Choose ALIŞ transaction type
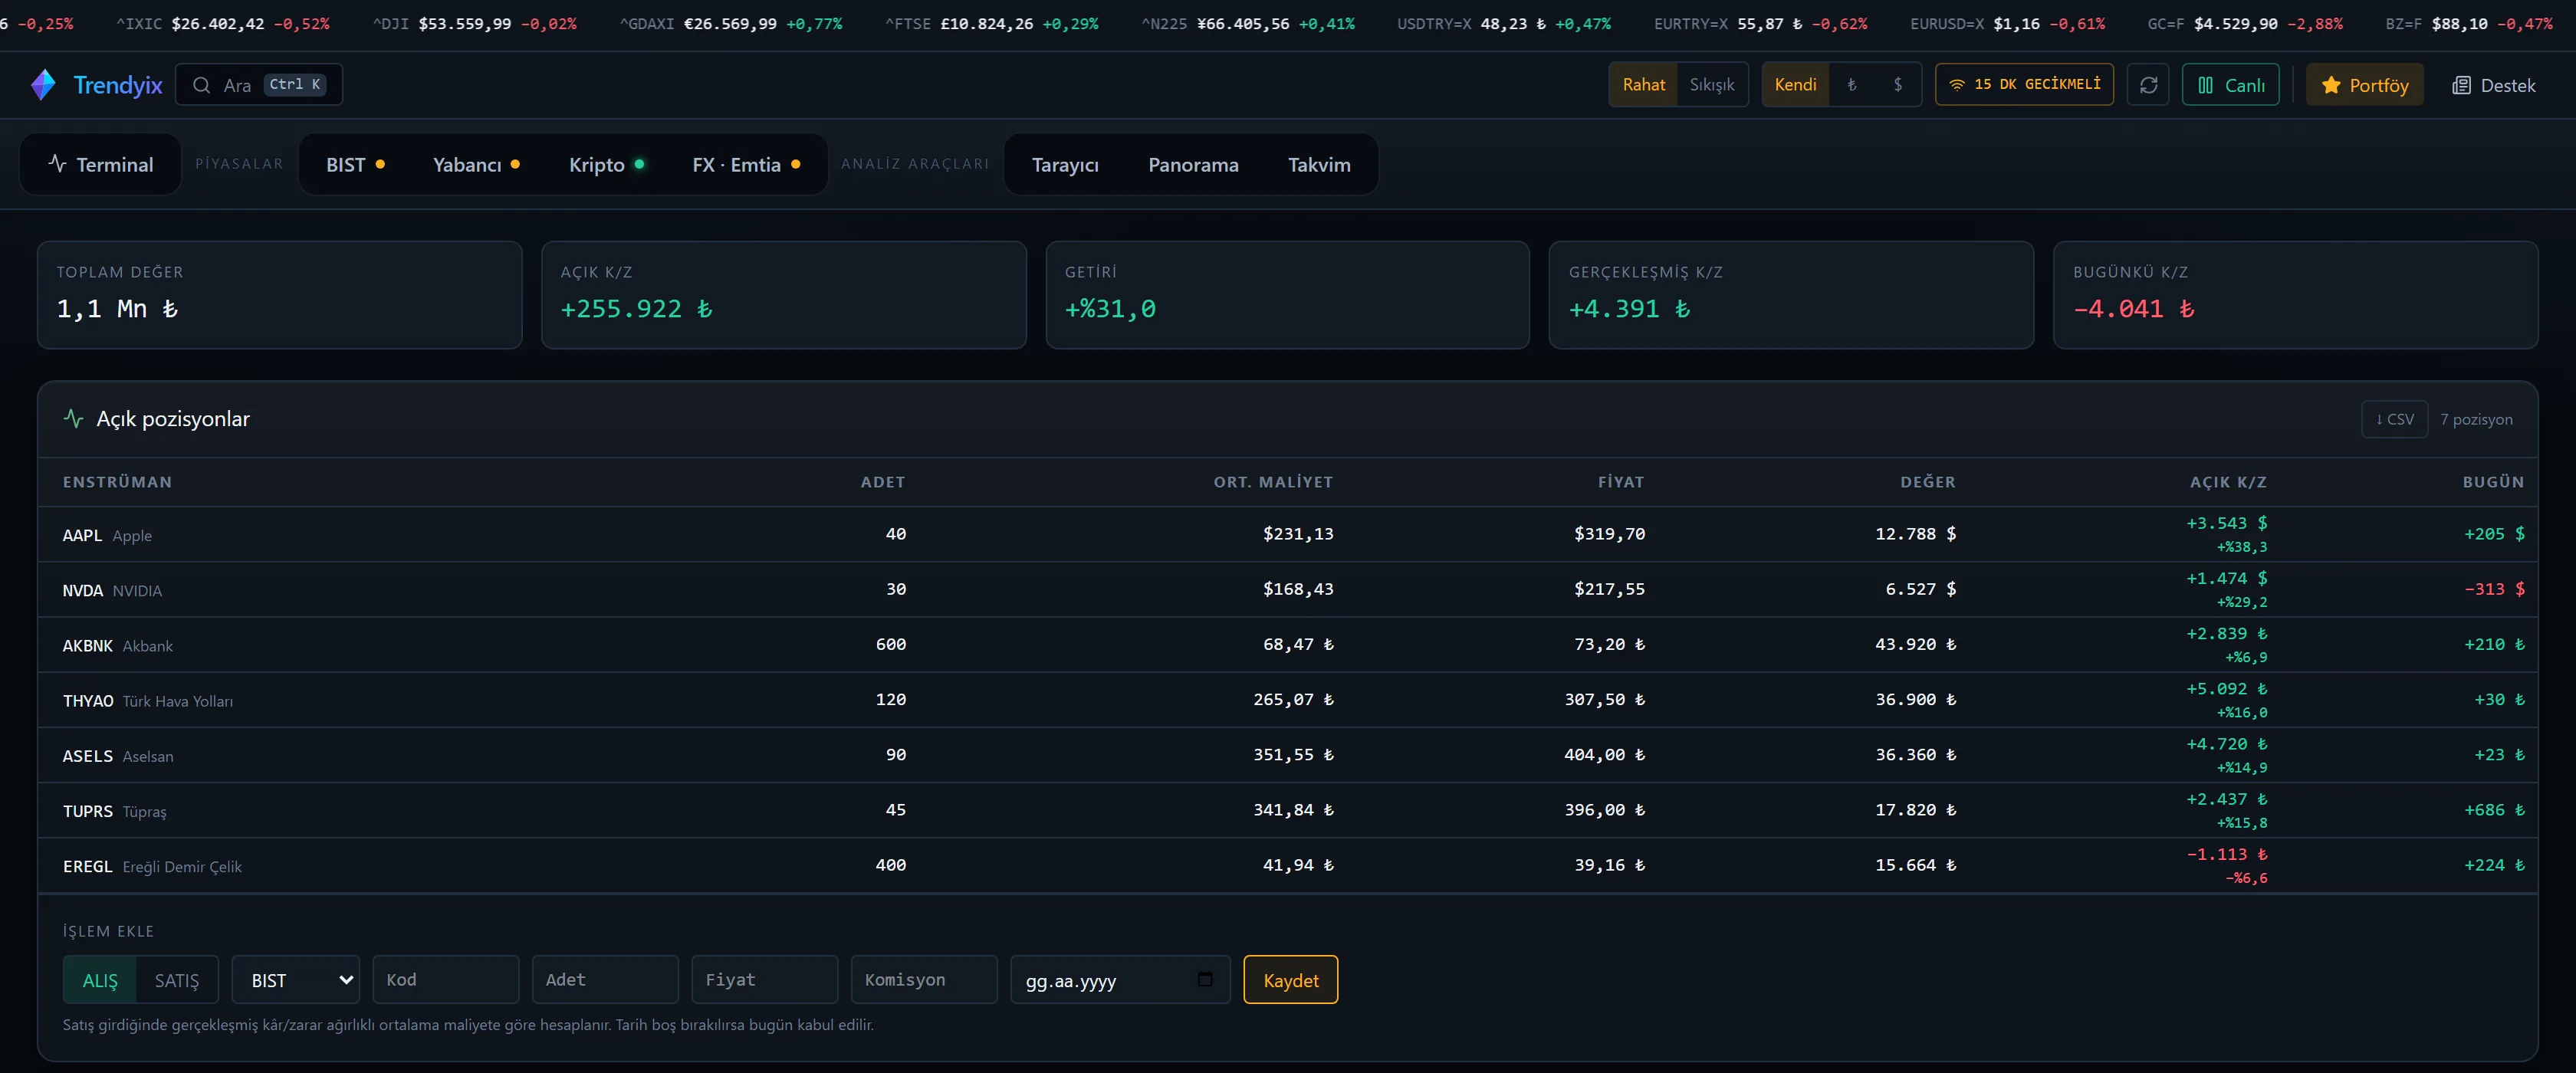2576x1073 pixels. (x=100, y=980)
